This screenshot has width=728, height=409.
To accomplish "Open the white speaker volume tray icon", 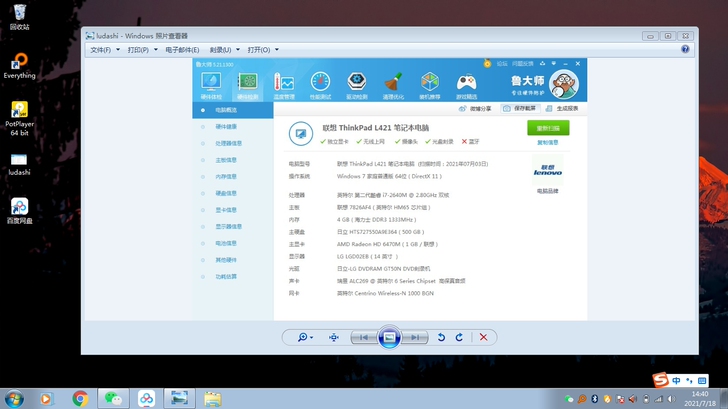I will click(x=671, y=399).
